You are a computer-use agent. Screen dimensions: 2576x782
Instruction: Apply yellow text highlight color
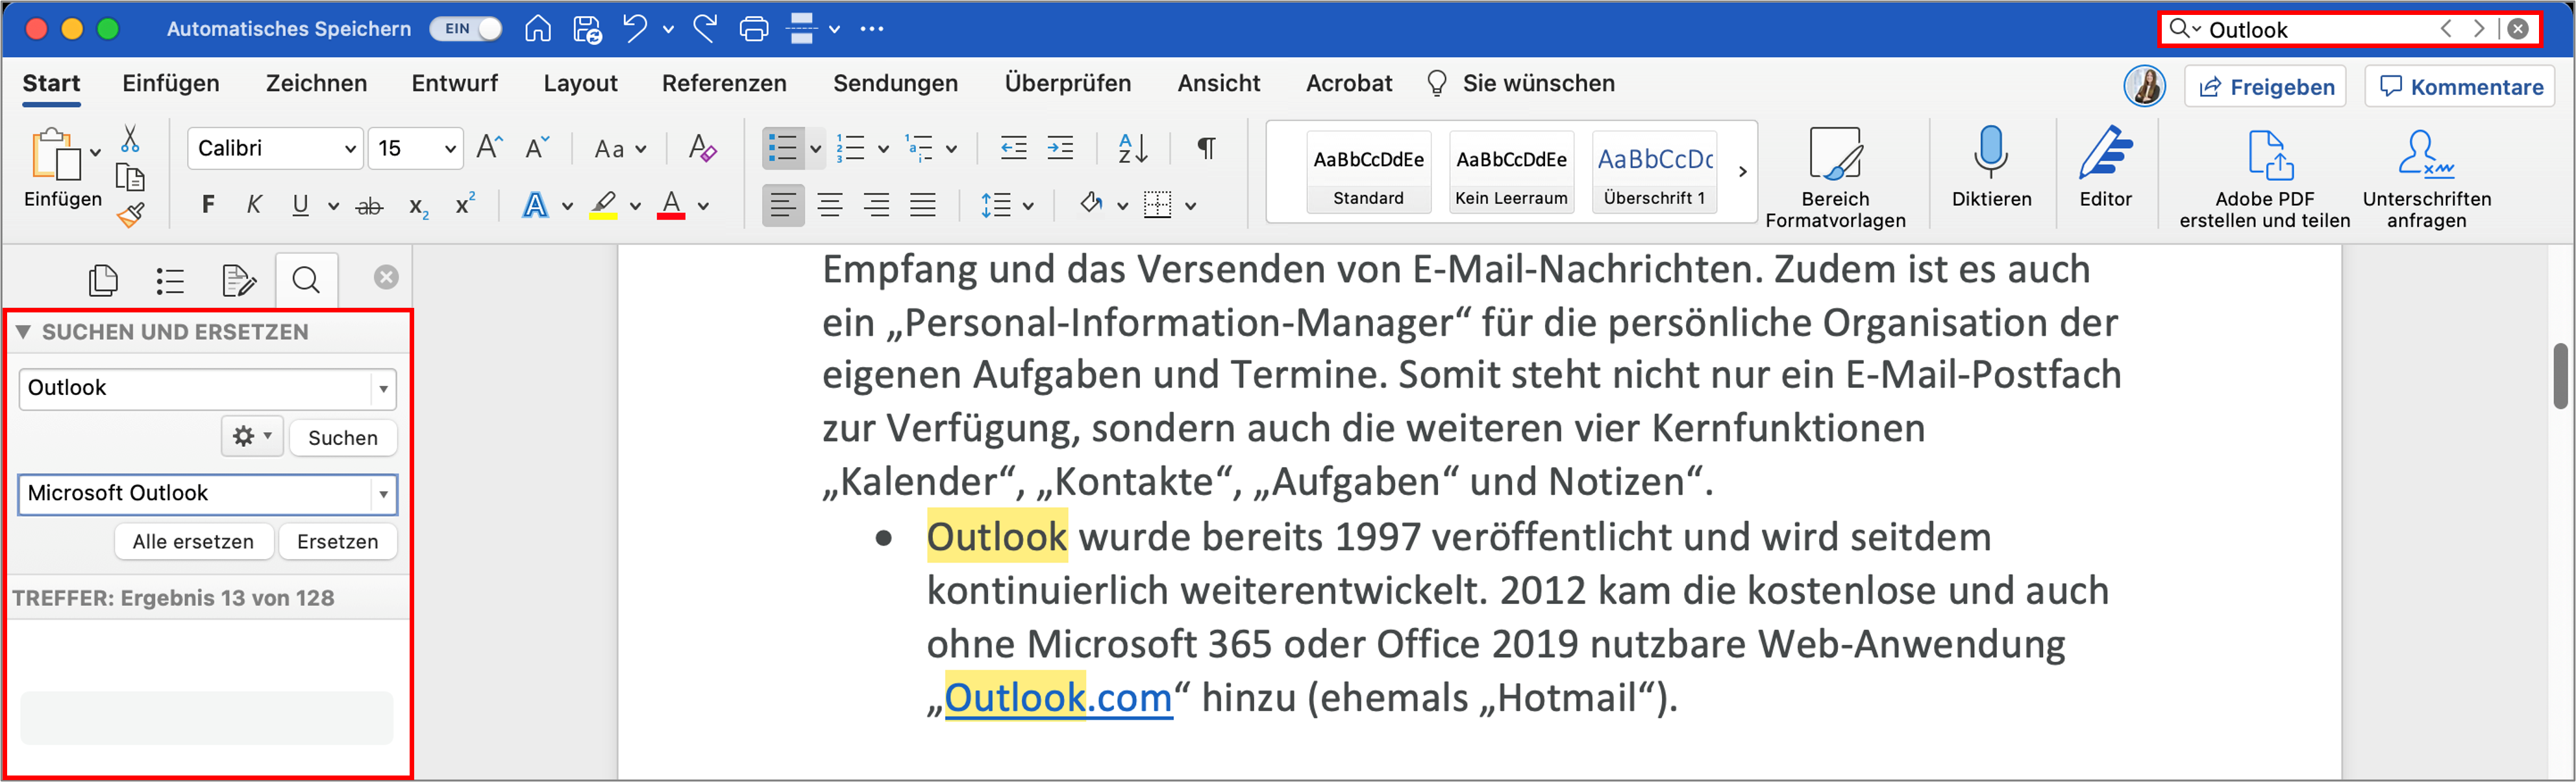tap(603, 205)
